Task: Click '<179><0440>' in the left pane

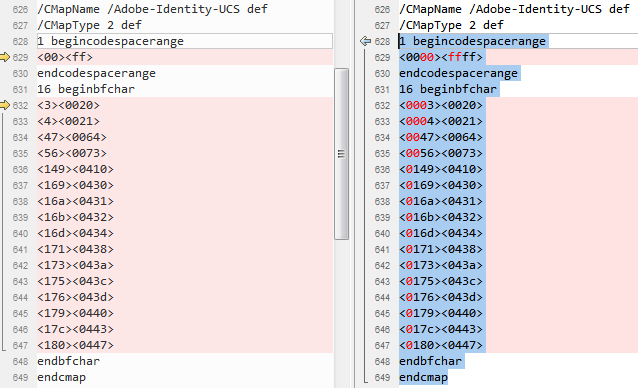Action: (75, 313)
